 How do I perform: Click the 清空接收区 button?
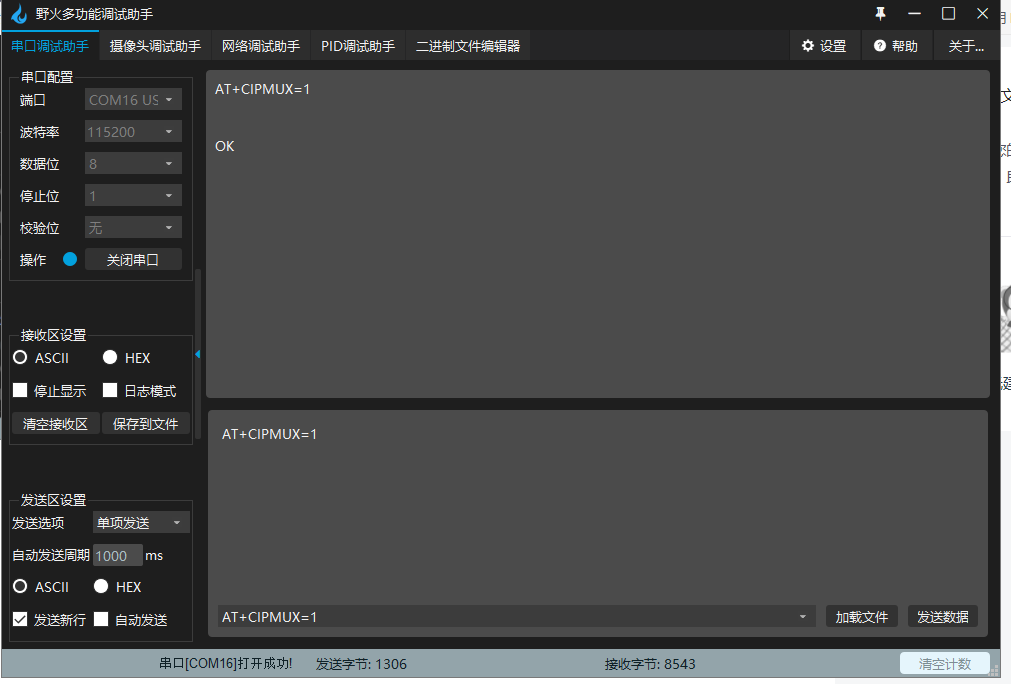click(55, 424)
